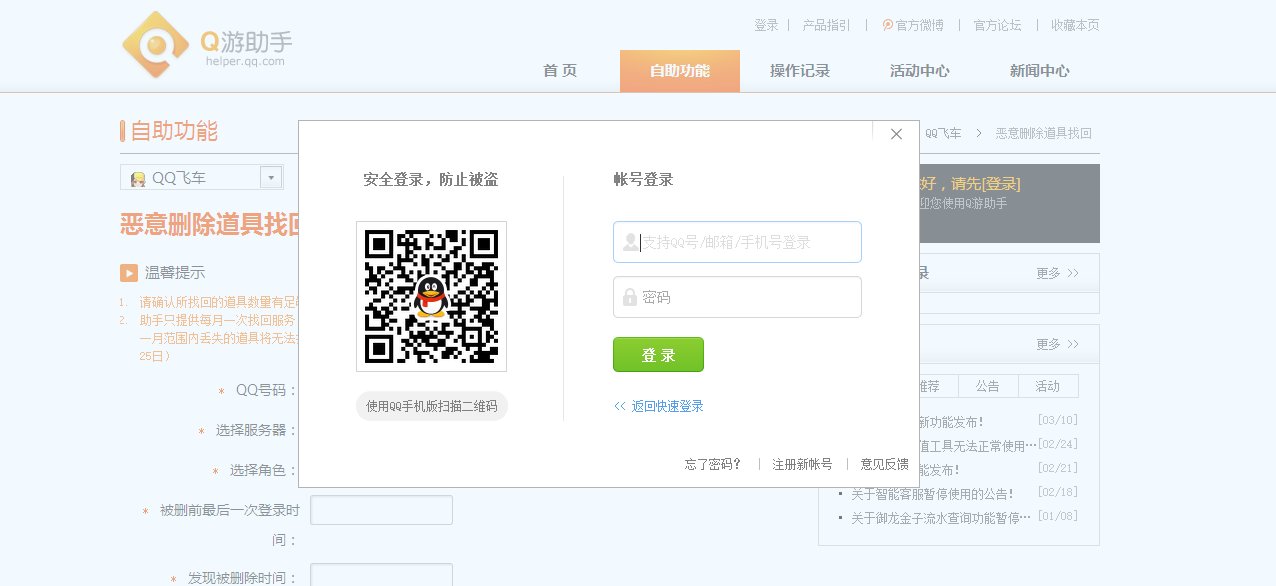Switch to the 操作记录 navigation tab
The image size is (1276, 586).
tap(798, 70)
